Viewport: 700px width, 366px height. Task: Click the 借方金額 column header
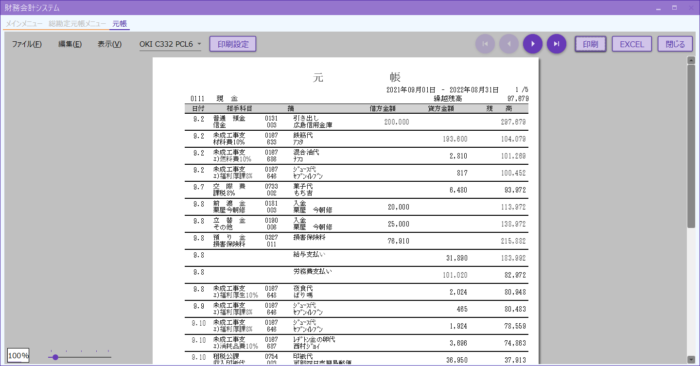coord(383,108)
